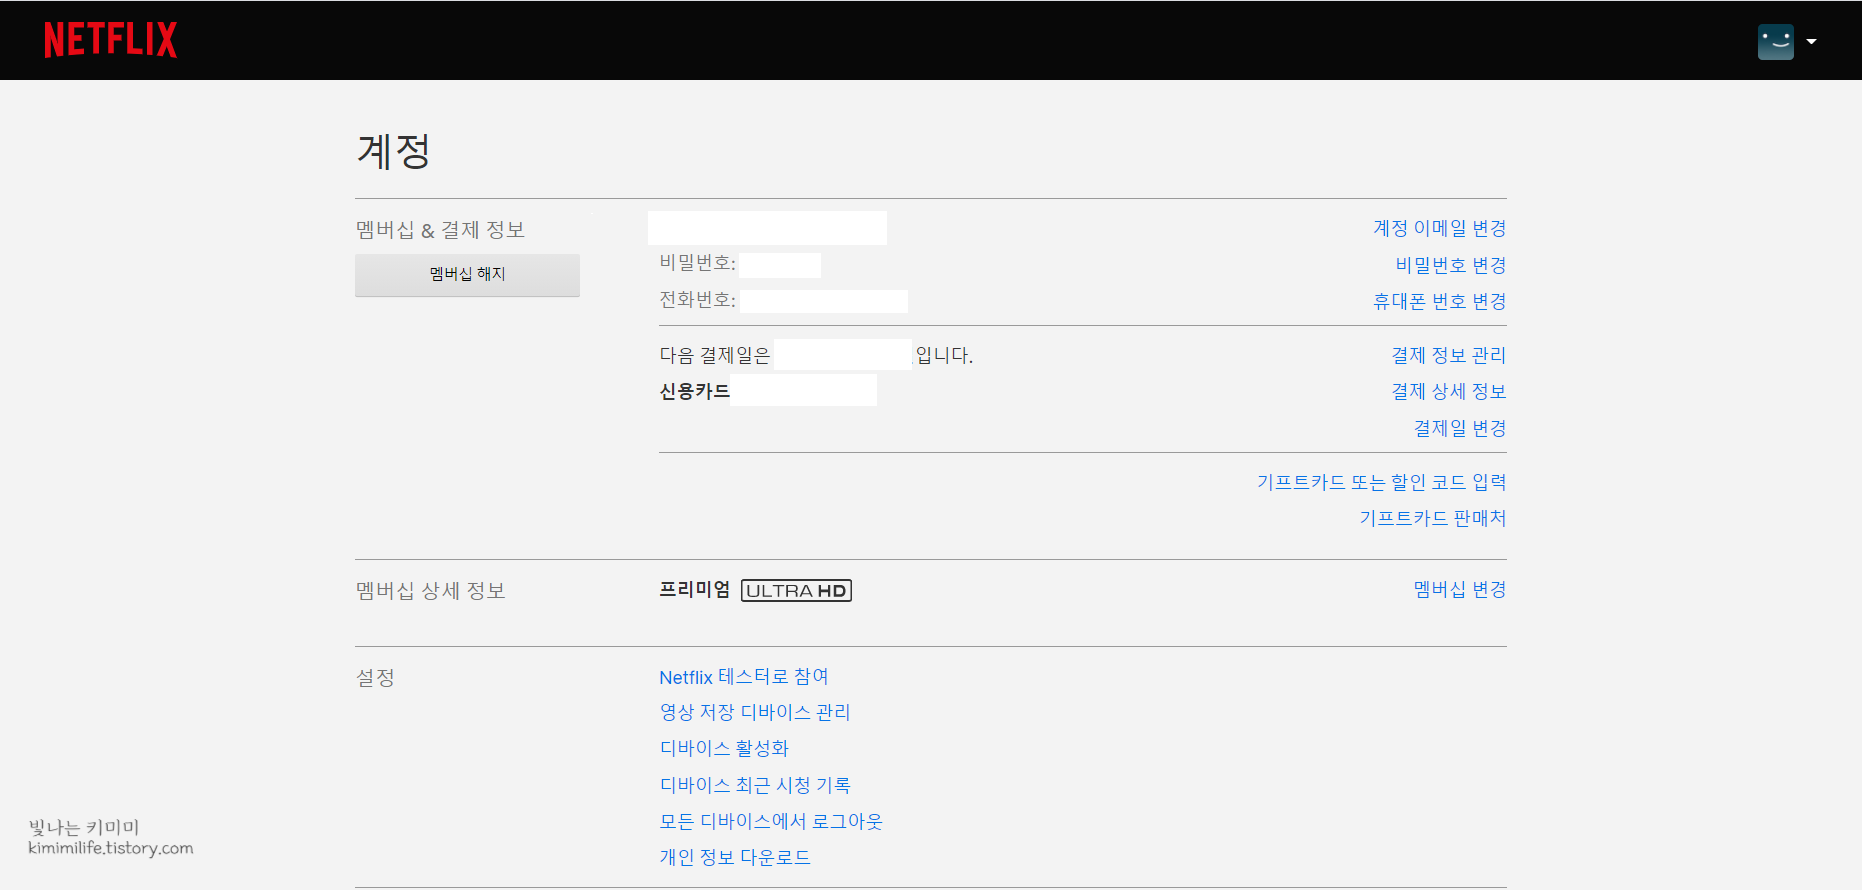Viewport: 1862px width, 890px height.
Task: Click the 전화번호: label
Action: [697, 300]
